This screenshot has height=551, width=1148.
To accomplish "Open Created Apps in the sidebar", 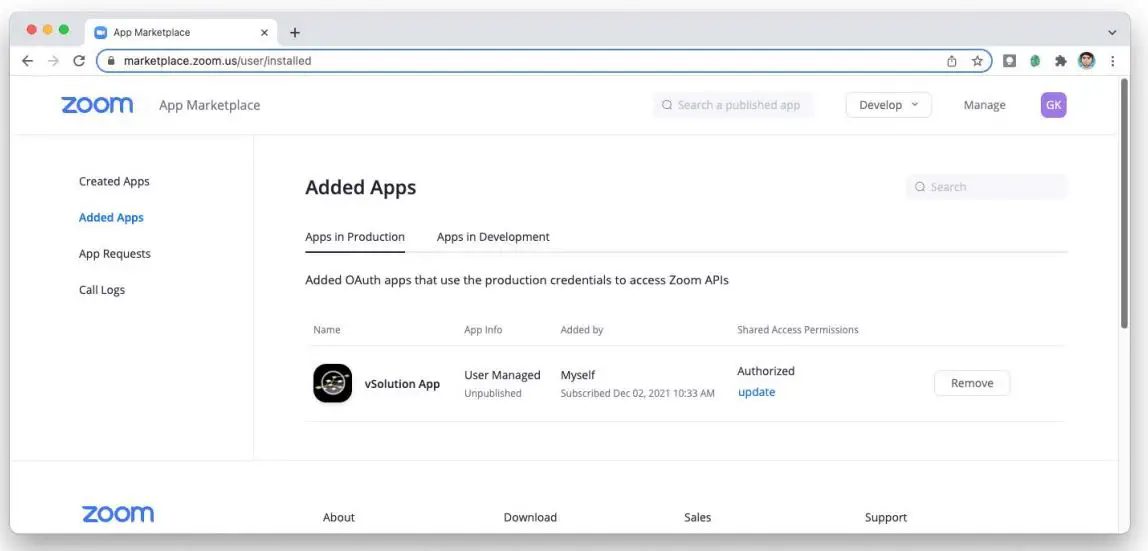I will coord(114,181).
